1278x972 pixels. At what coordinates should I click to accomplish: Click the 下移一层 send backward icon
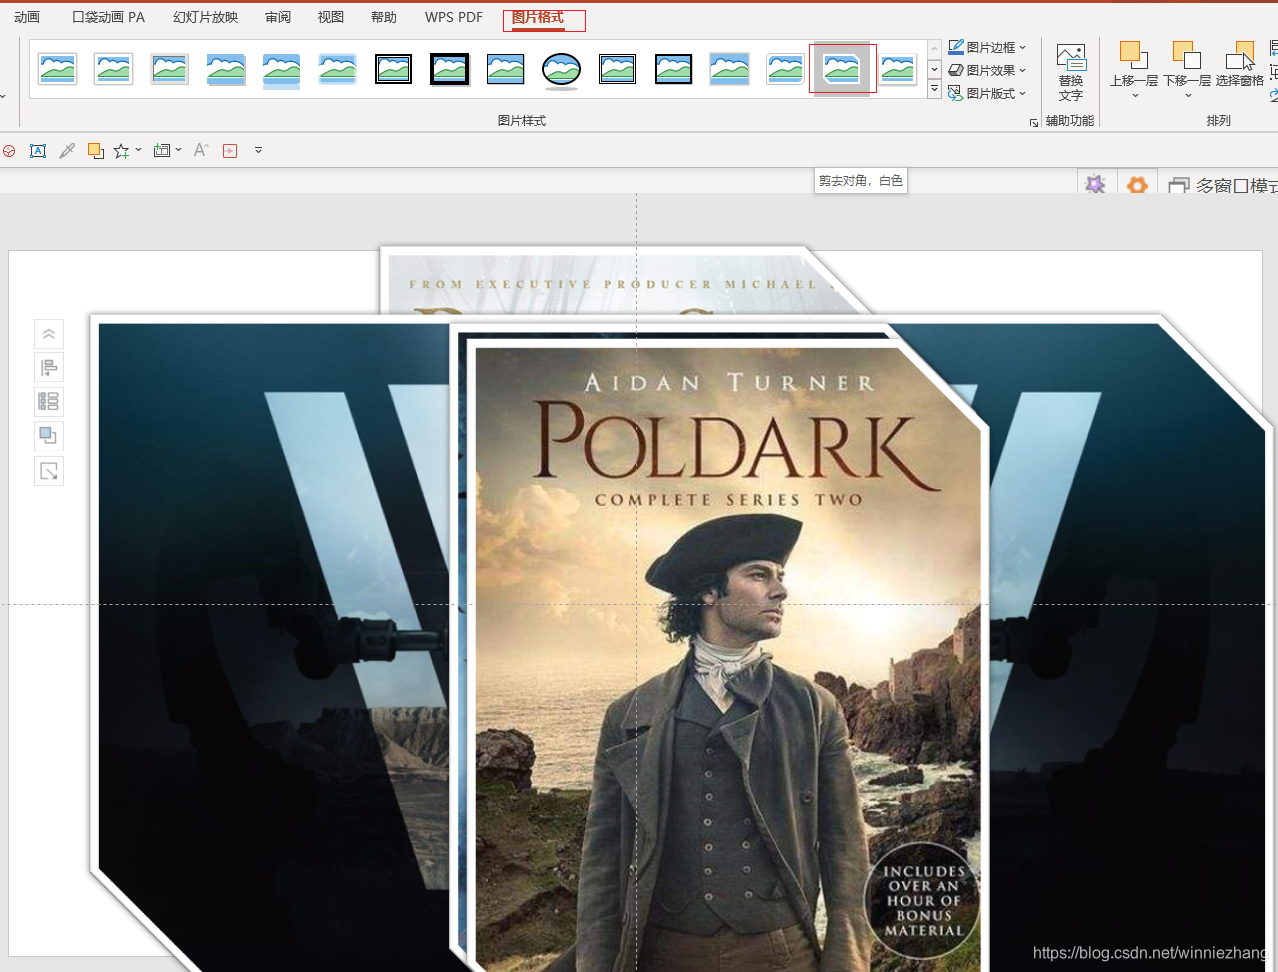pyautogui.click(x=1187, y=54)
